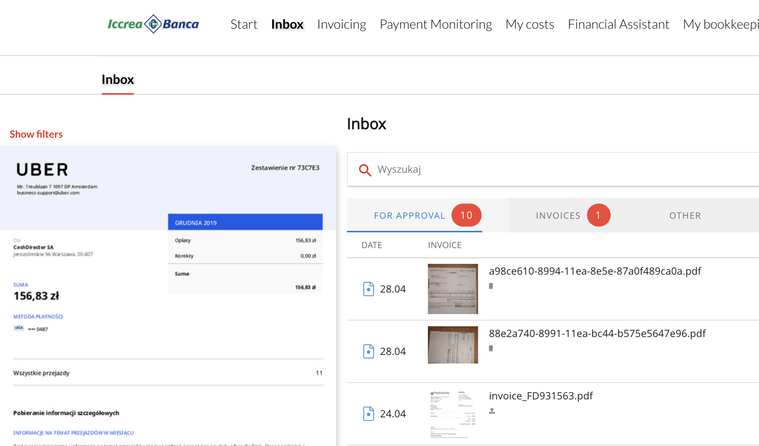Click mobile source icon under a98ce610 filename
The height and width of the screenshot is (446, 759).
[x=490, y=286]
